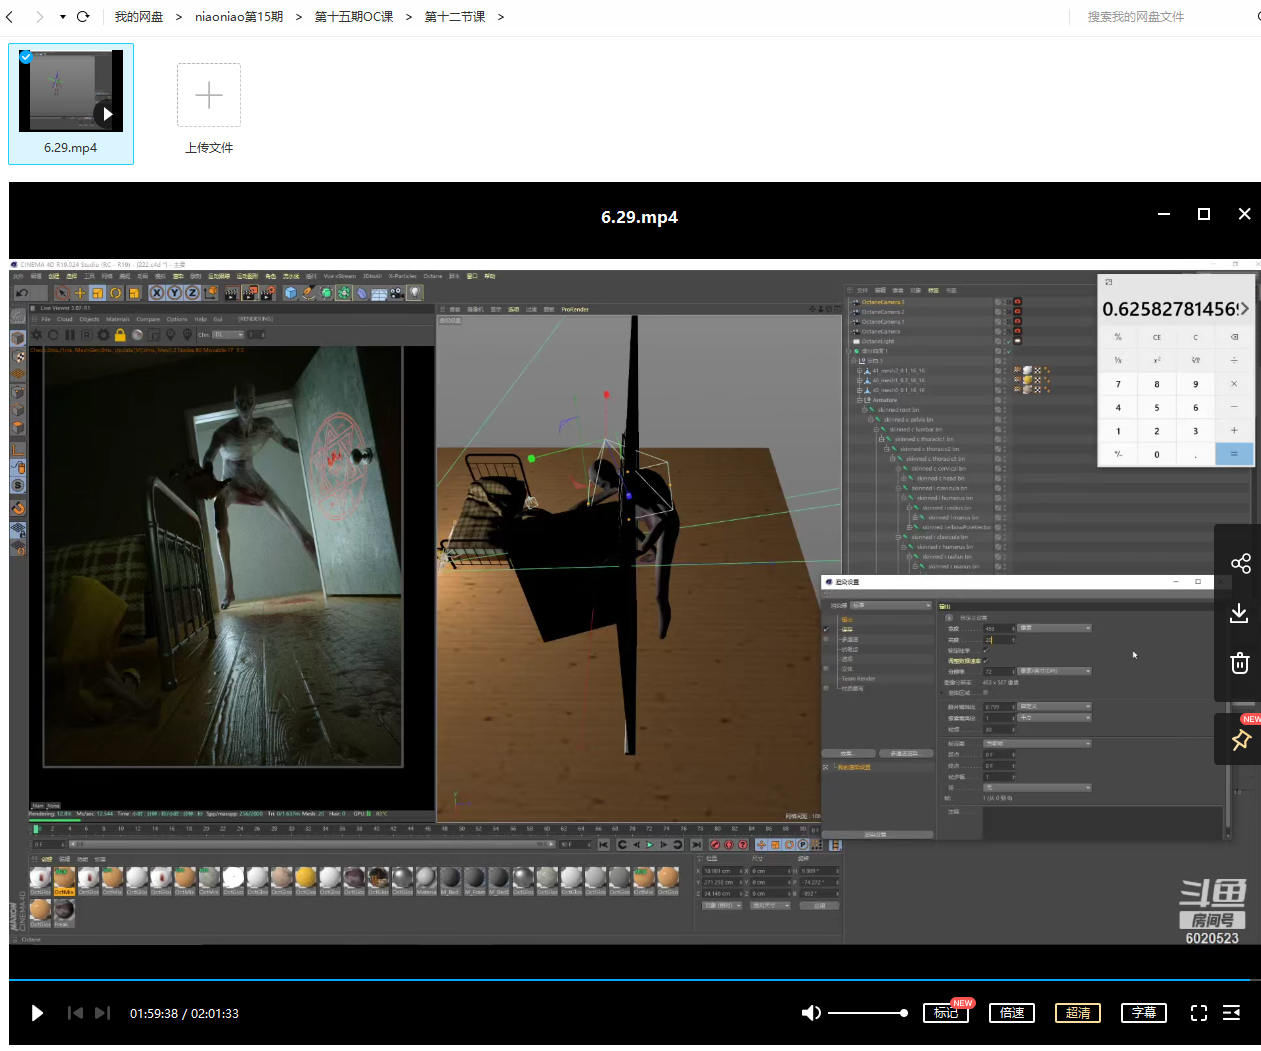Open the playlist panel icon
The width and height of the screenshot is (1261, 1051).
point(1231,1013)
